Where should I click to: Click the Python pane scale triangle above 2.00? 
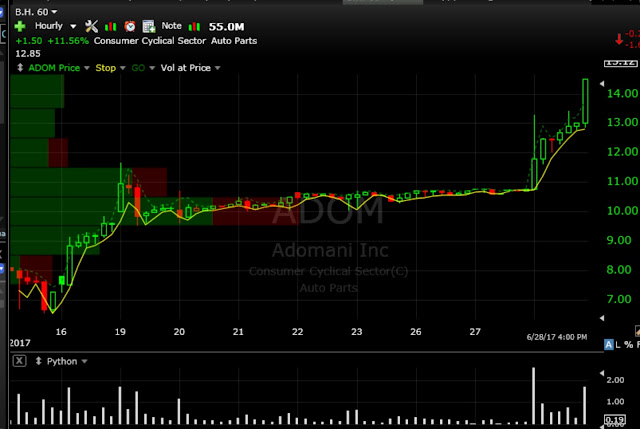[602, 373]
